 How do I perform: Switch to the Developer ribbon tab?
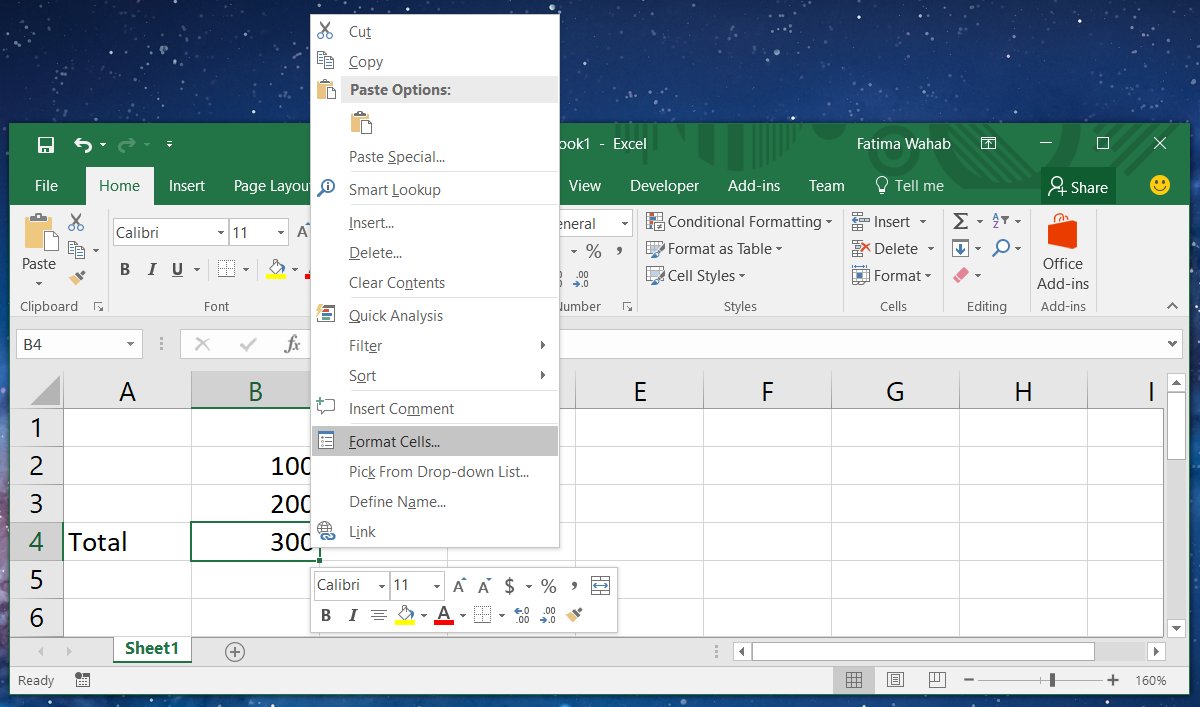[664, 185]
